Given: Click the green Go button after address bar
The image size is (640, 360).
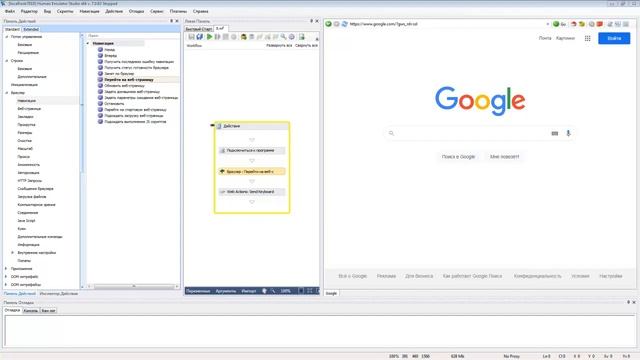Looking at the screenshot, I should point(559,24).
